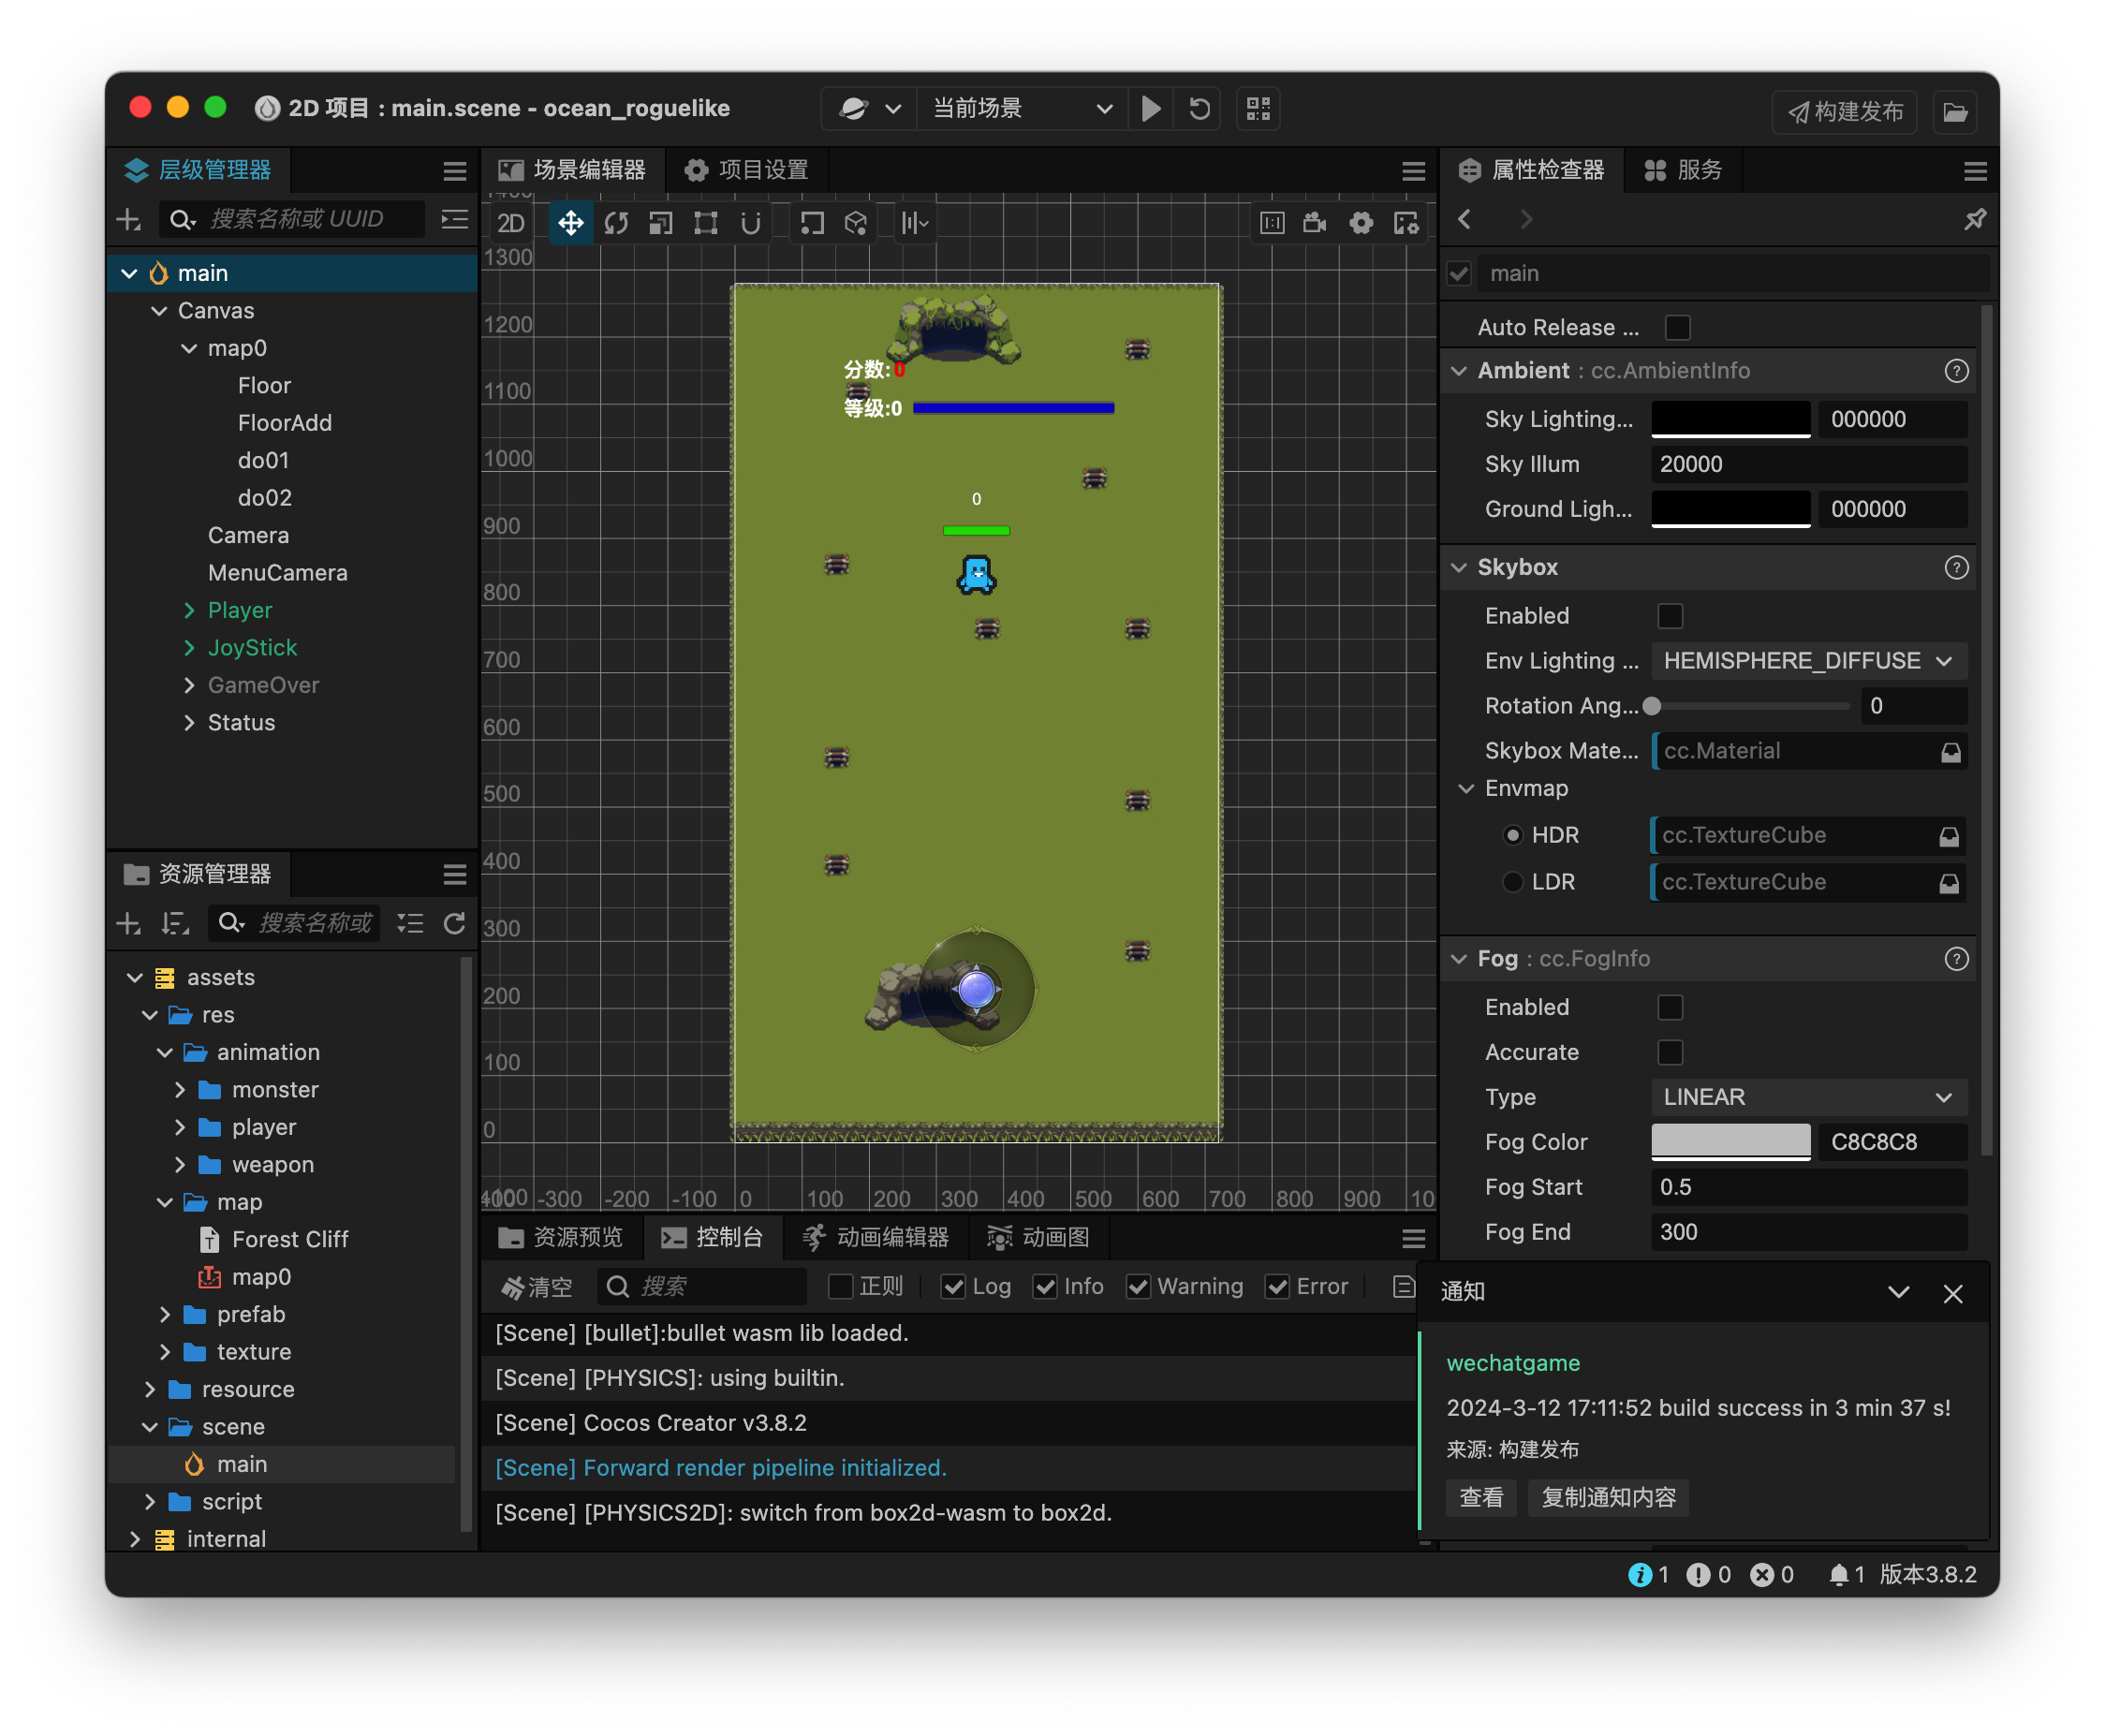The height and width of the screenshot is (1736, 2105).
Task: Open Fog Color swatch
Action: (x=1730, y=1142)
